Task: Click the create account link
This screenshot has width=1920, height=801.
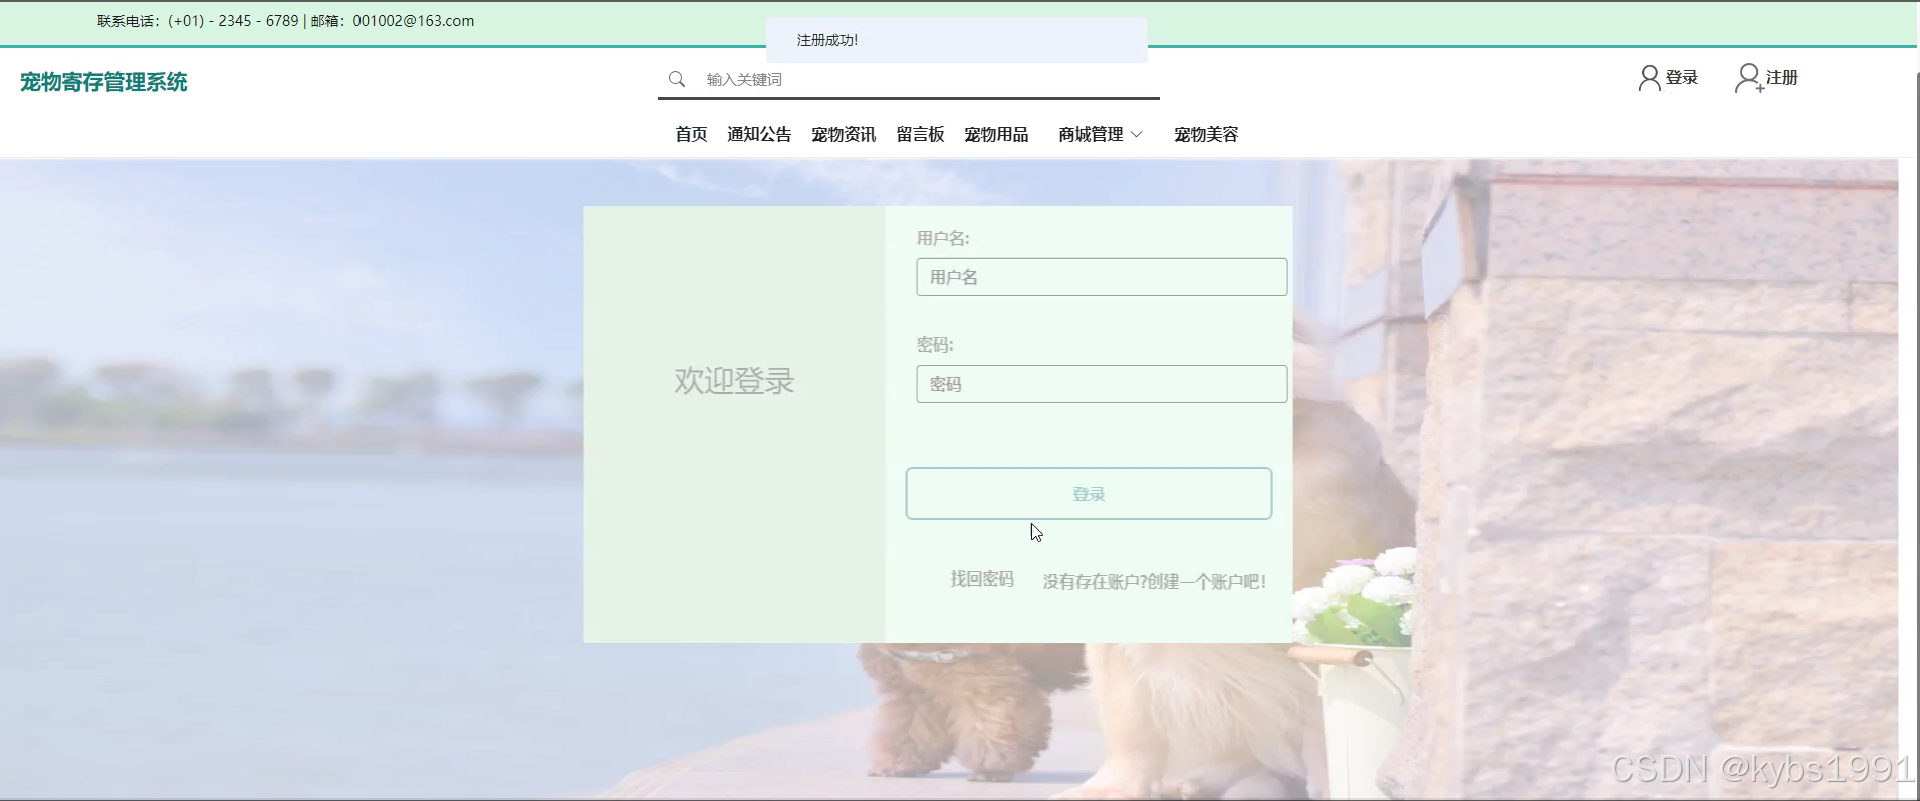Action: (1154, 581)
